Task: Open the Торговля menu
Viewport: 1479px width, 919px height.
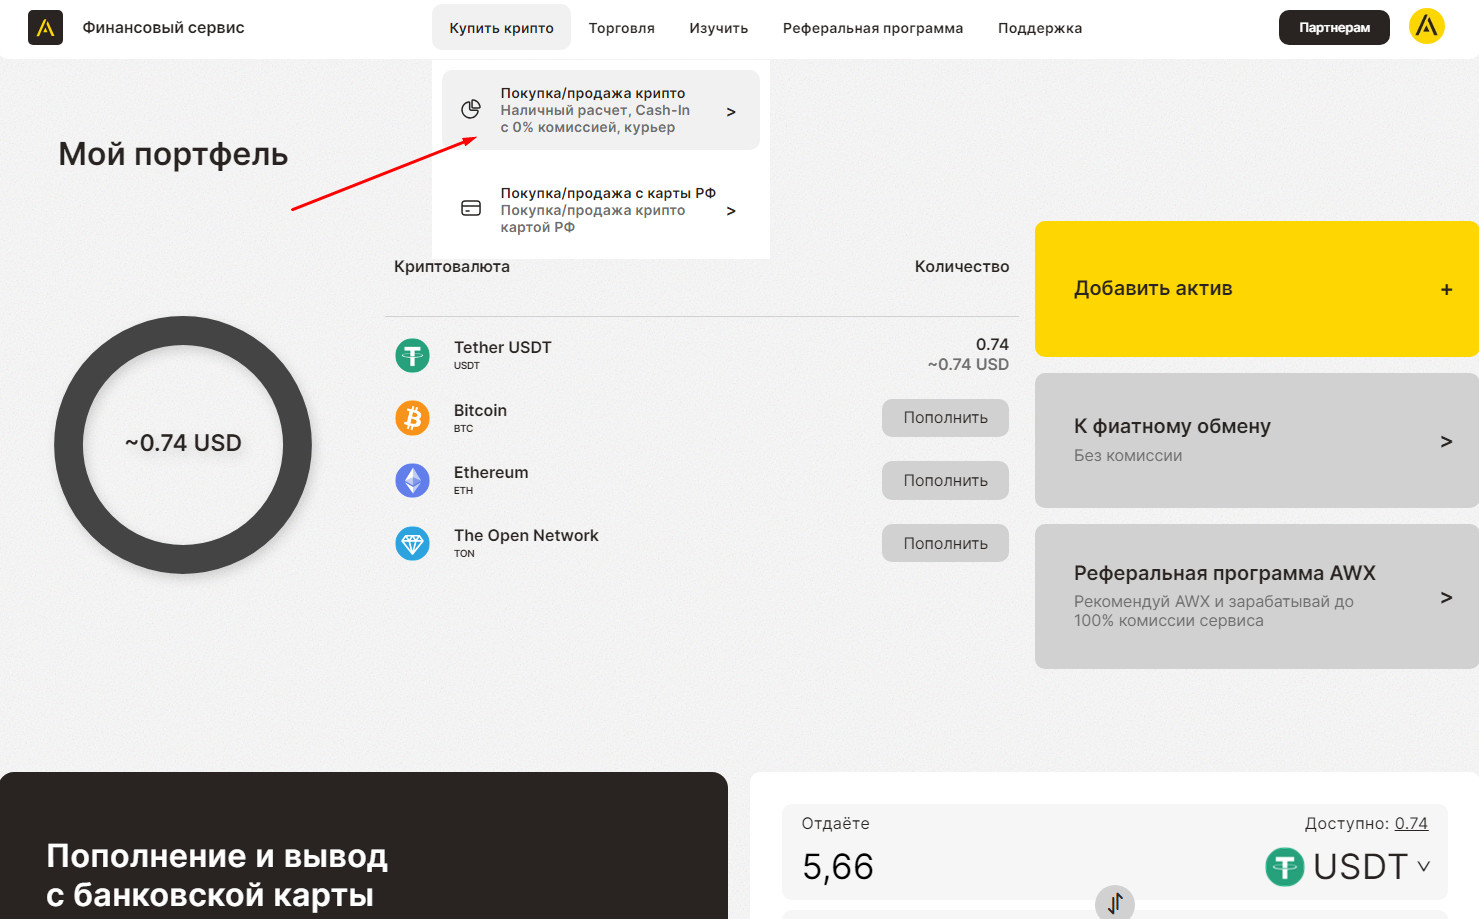Action: [x=621, y=27]
